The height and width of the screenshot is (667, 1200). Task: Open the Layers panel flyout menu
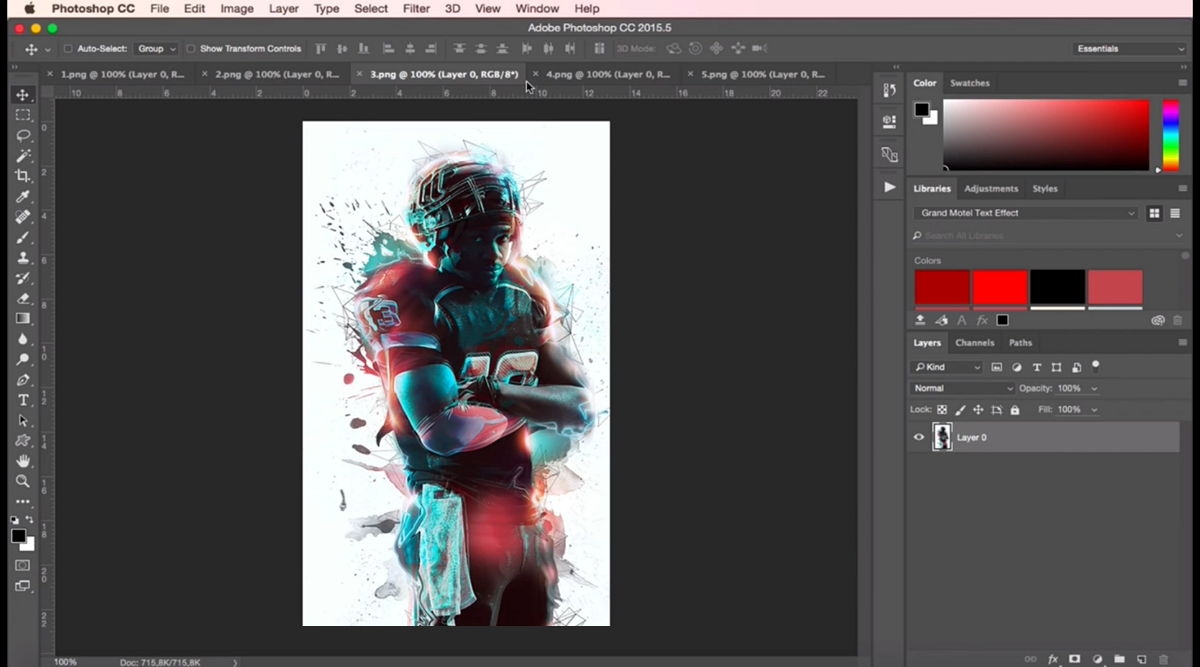tap(1182, 342)
